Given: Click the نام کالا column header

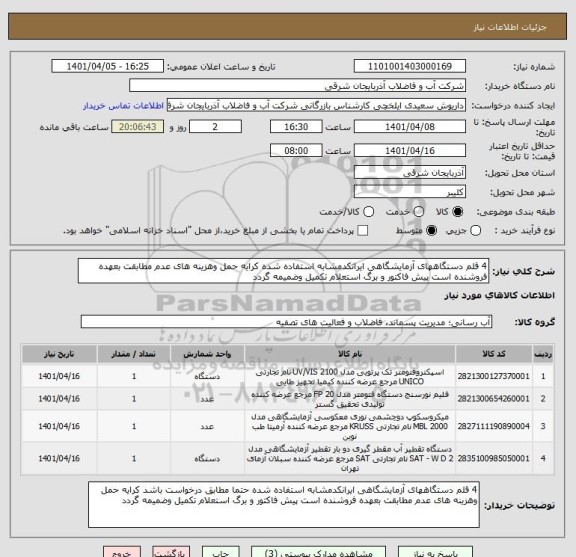Looking at the screenshot, I should pos(350,354).
